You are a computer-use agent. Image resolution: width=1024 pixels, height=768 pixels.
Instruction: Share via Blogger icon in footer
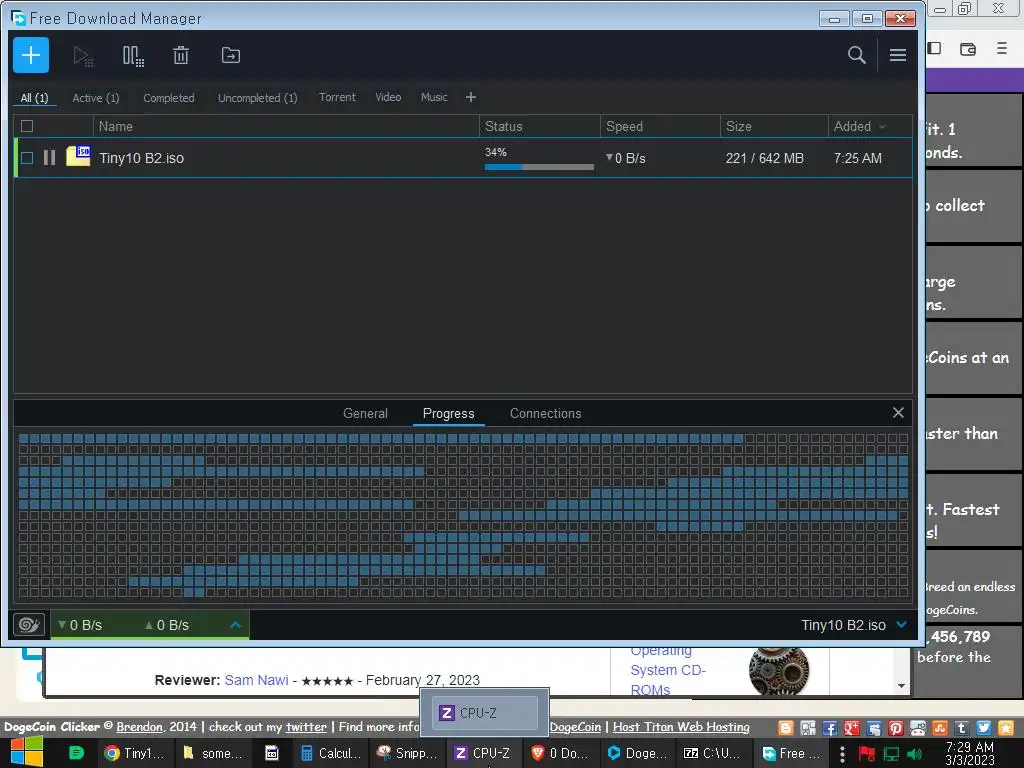pos(786,728)
